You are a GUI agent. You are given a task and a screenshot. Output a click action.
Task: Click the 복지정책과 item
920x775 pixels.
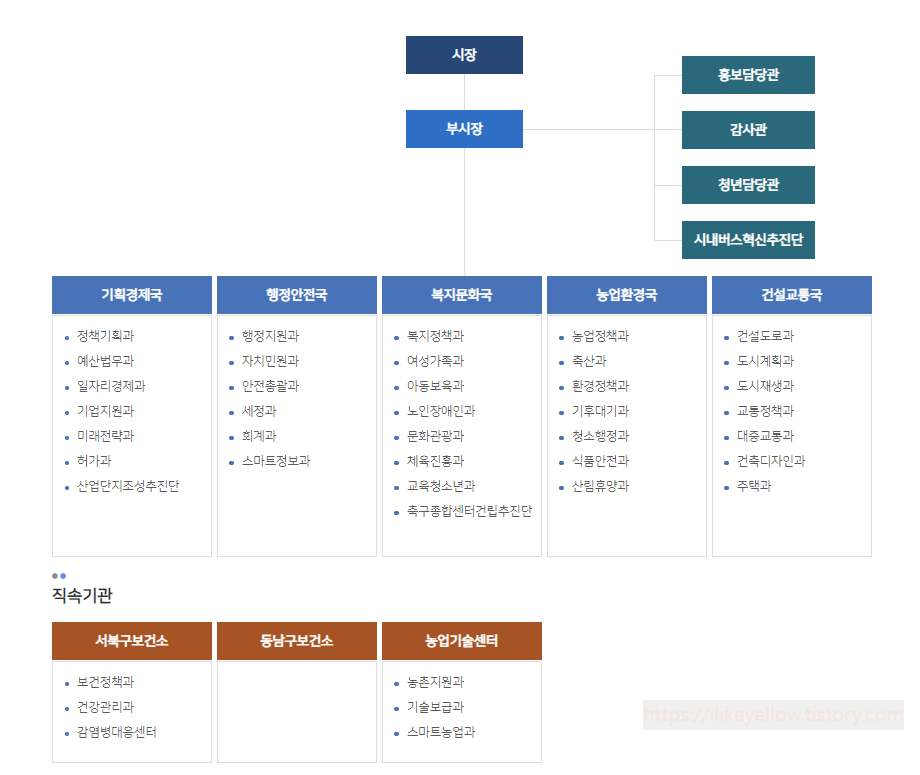point(435,336)
